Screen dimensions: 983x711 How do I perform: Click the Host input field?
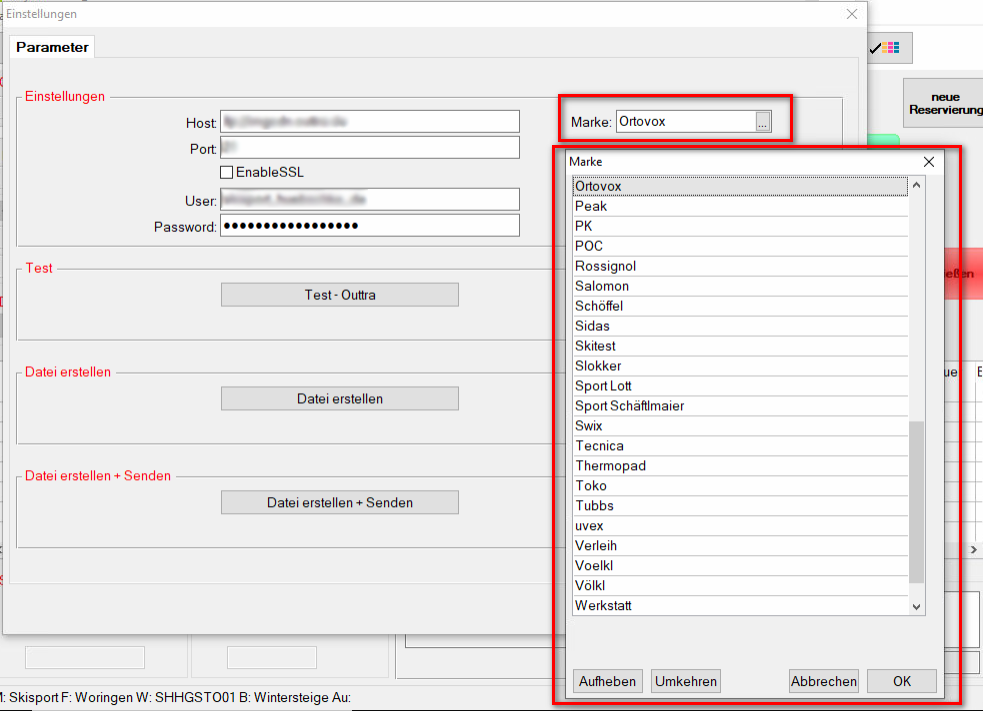[x=370, y=122]
